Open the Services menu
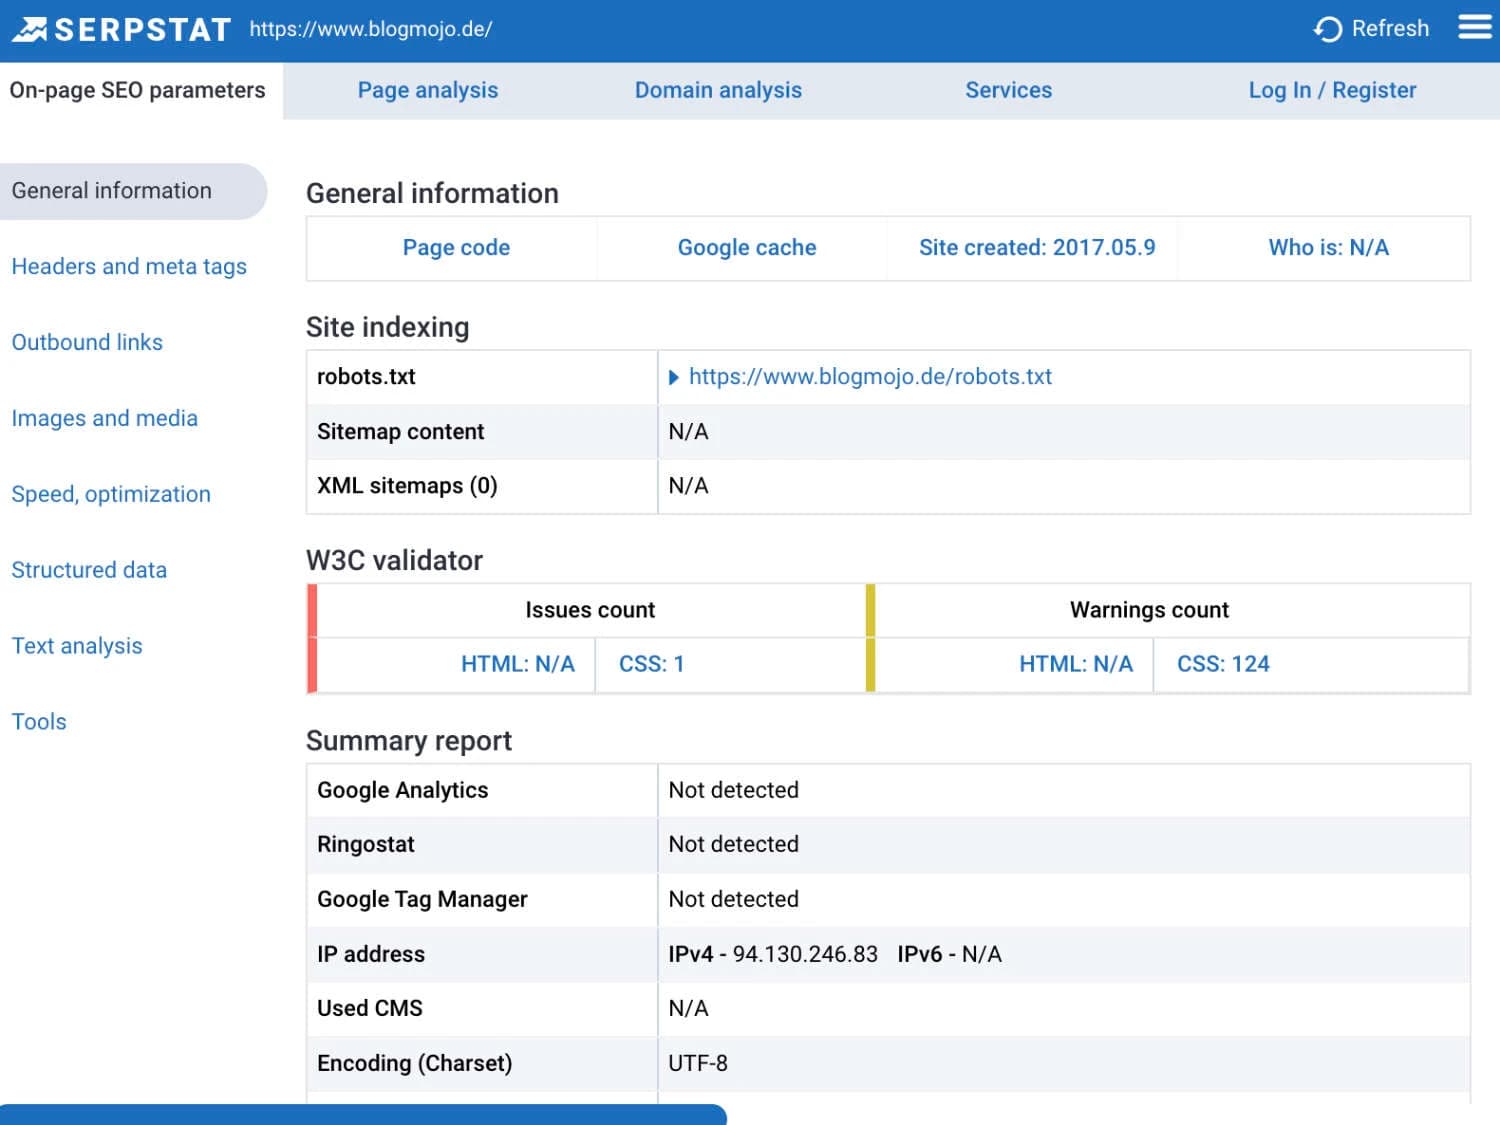This screenshot has width=1500, height=1125. [x=1009, y=90]
